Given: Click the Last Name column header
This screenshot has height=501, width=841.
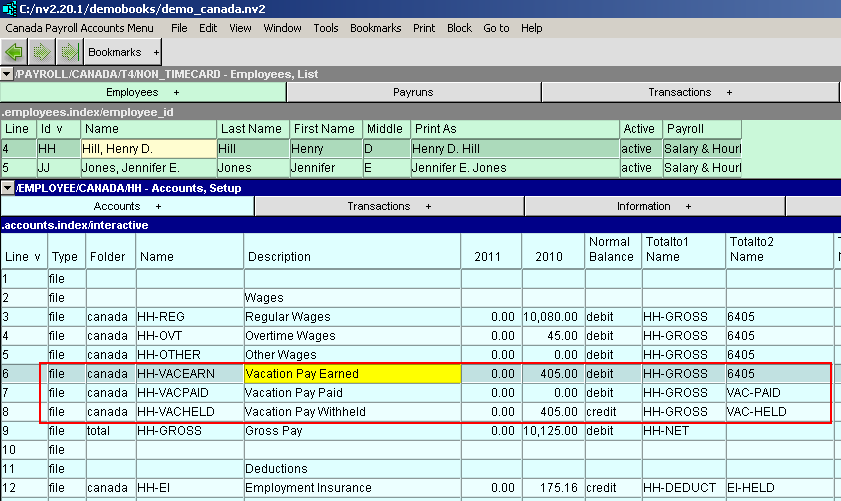Looking at the screenshot, I should 252,129.
